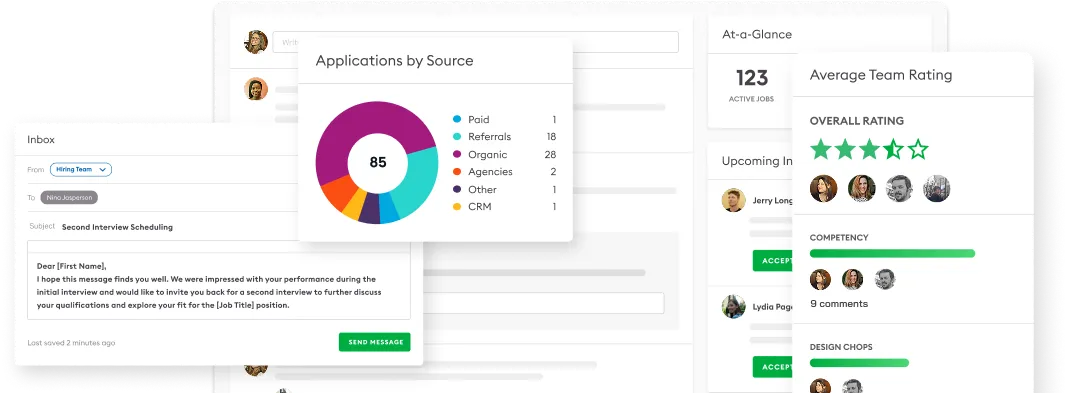Click first dark-haired woman avatar under Overall Rating
The image size is (1070, 393).
pyautogui.click(x=824, y=188)
